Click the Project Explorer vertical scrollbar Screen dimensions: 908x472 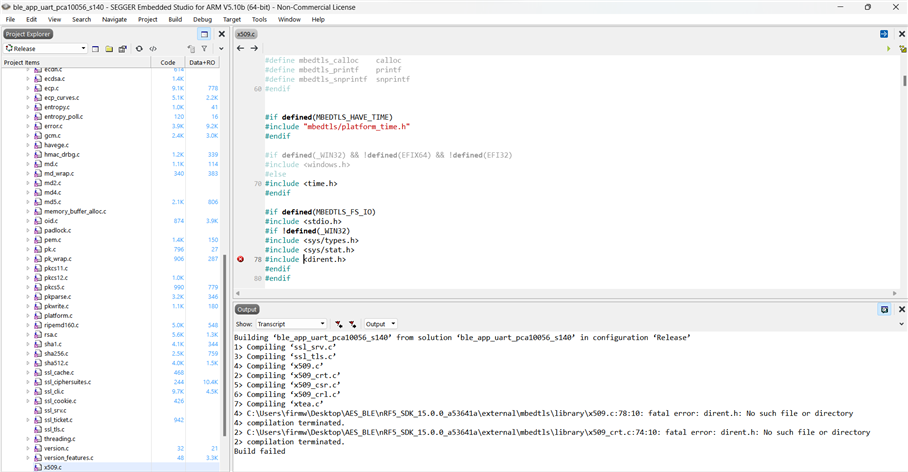(224, 345)
